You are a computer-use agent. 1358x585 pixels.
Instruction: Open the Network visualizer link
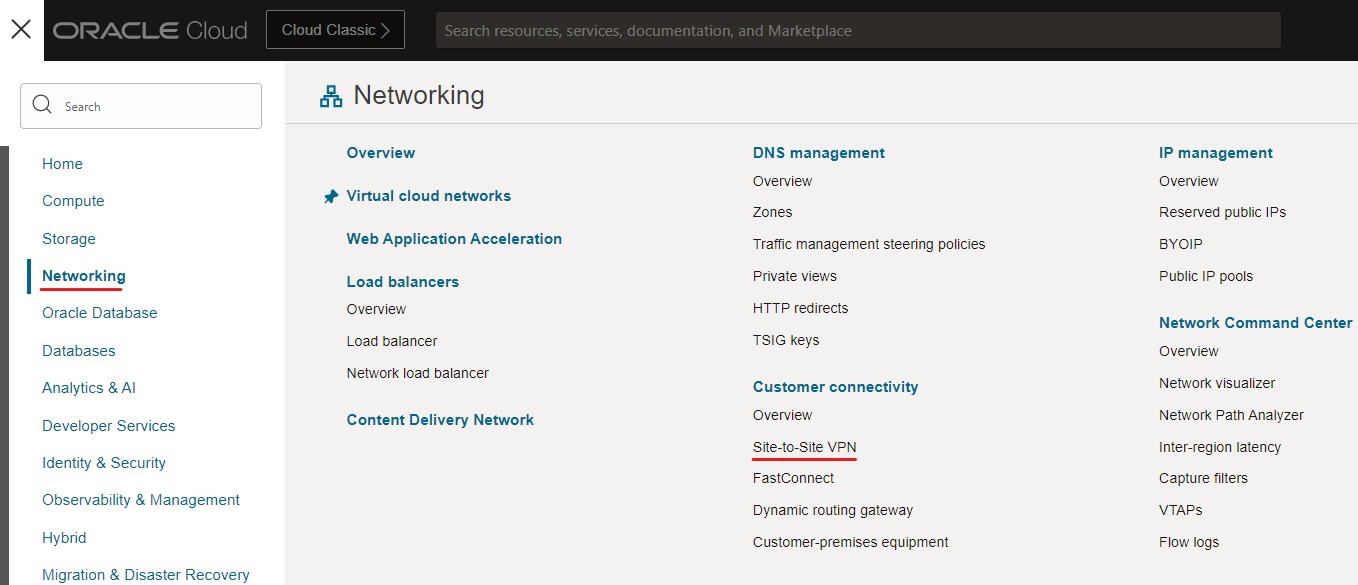(1216, 383)
